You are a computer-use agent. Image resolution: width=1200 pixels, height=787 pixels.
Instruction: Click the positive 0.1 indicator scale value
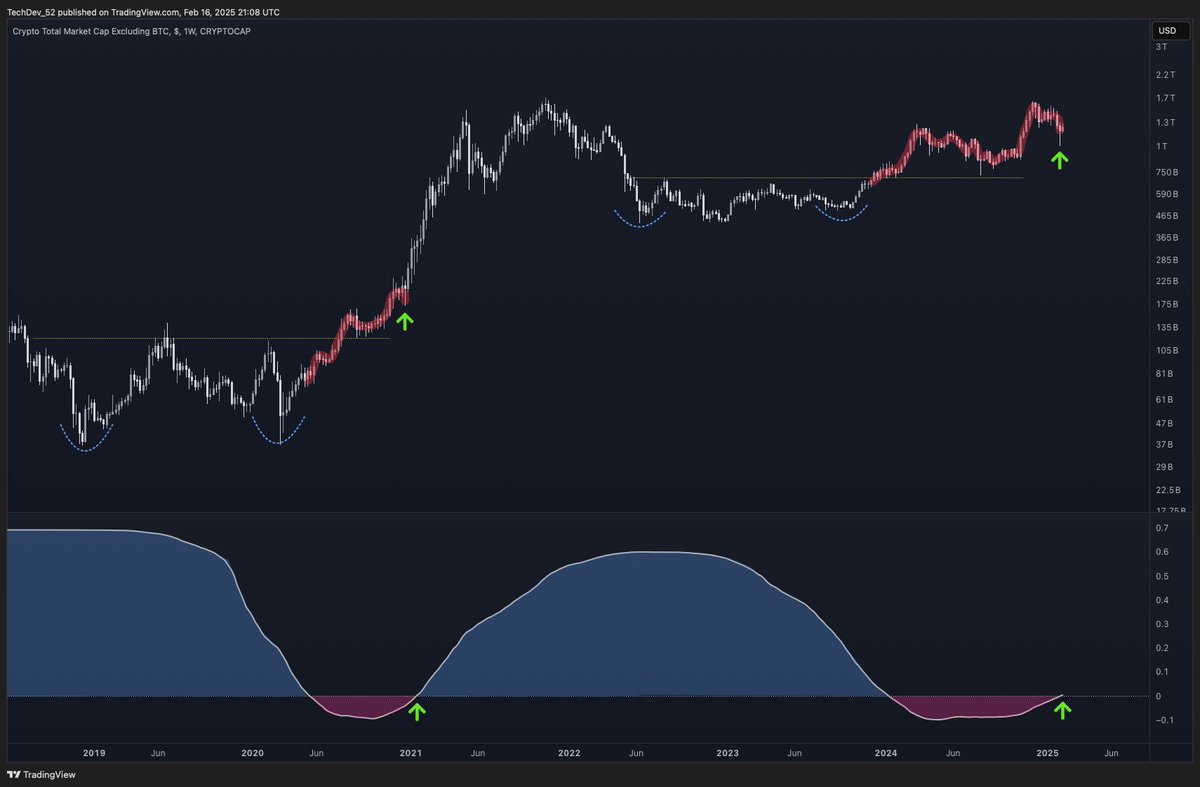[x=1162, y=672]
